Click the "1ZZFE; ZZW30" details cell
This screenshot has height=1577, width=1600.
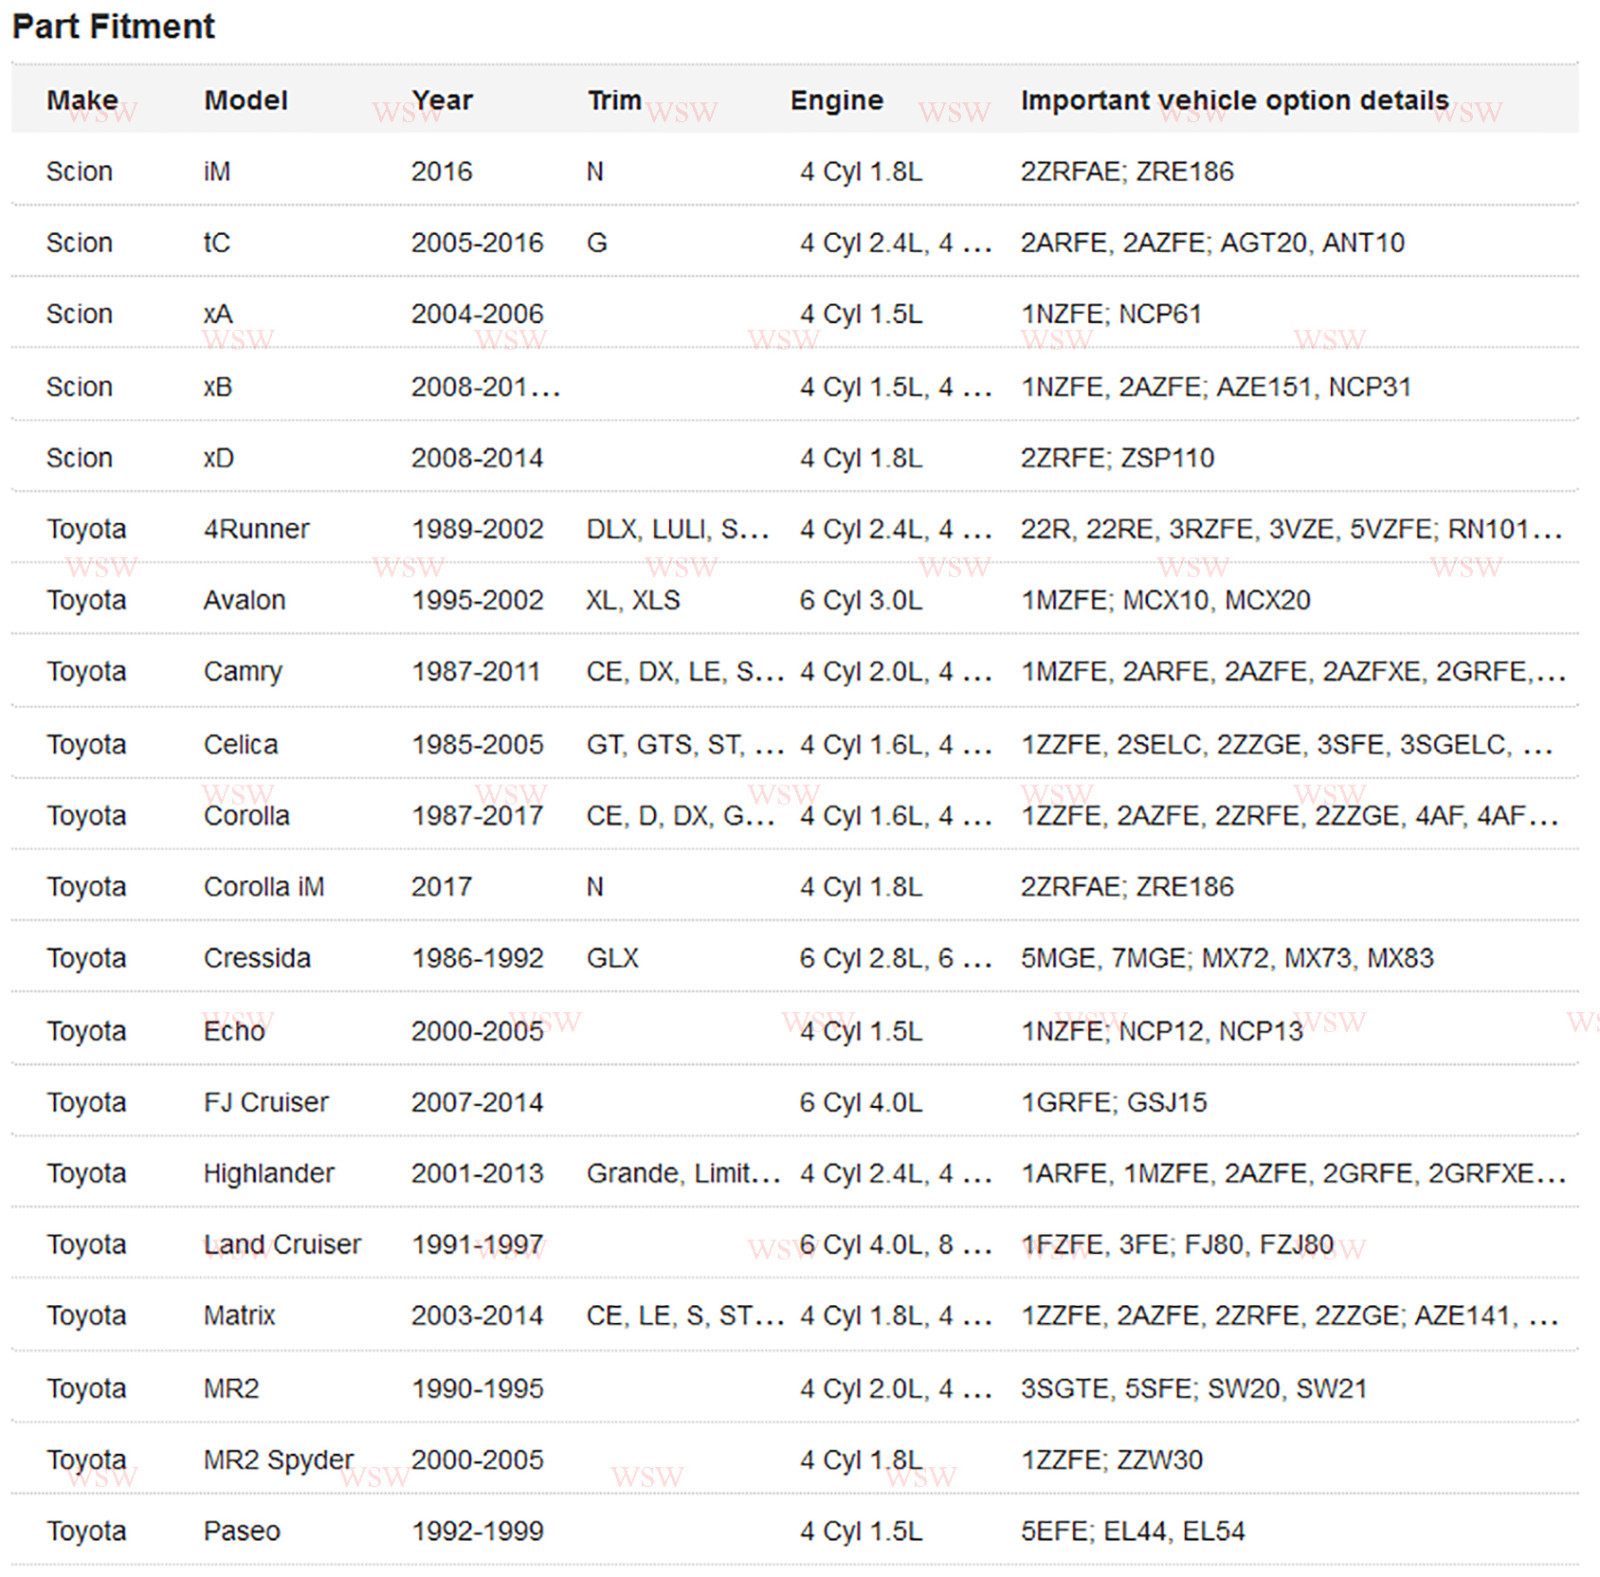pyautogui.click(x=1112, y=1460)
